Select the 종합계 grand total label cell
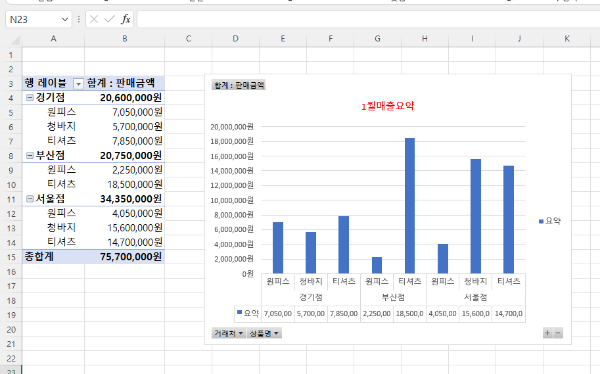Screen dimensions: 600x374 click(53, 256)
